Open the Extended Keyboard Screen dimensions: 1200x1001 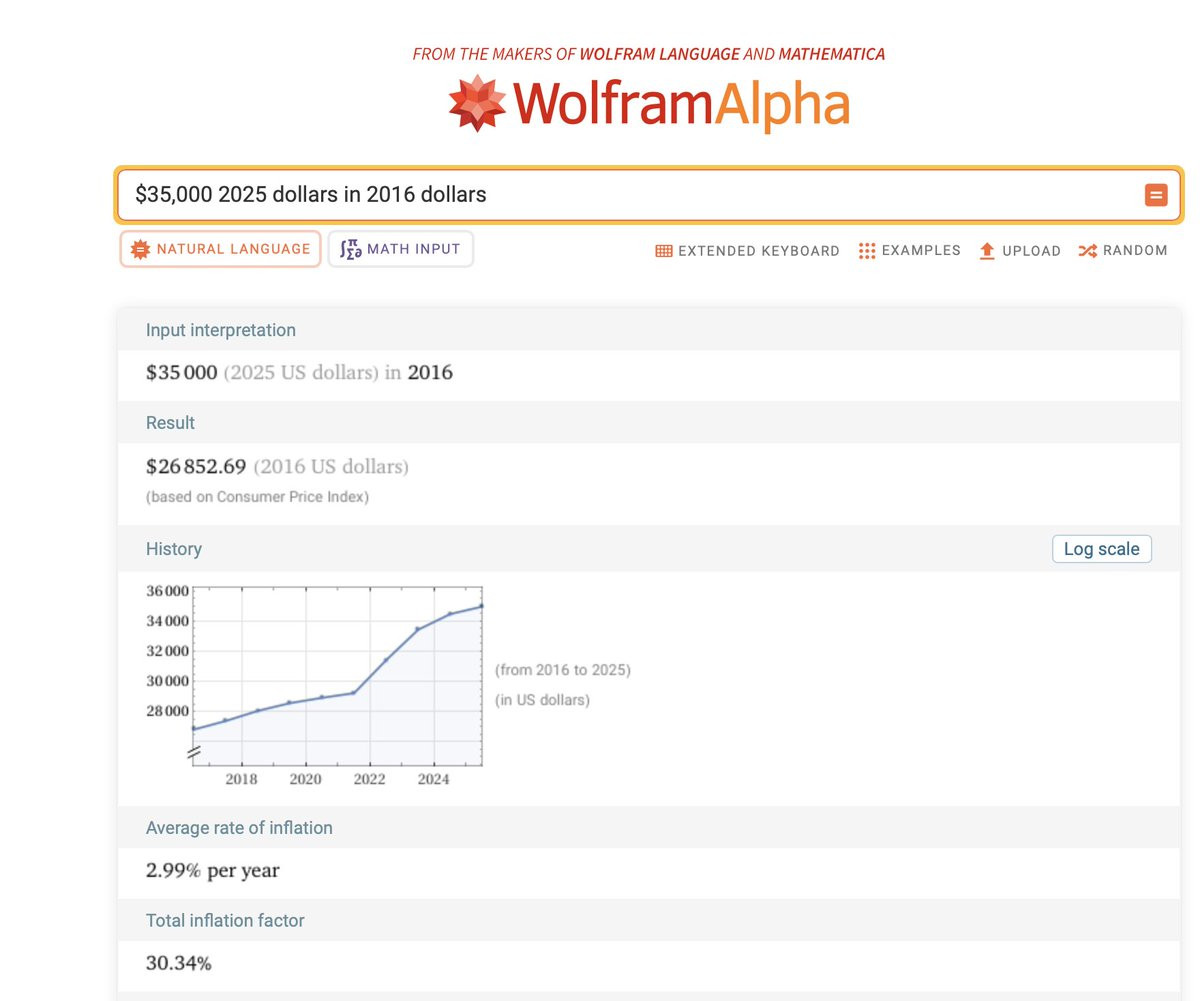748,251
